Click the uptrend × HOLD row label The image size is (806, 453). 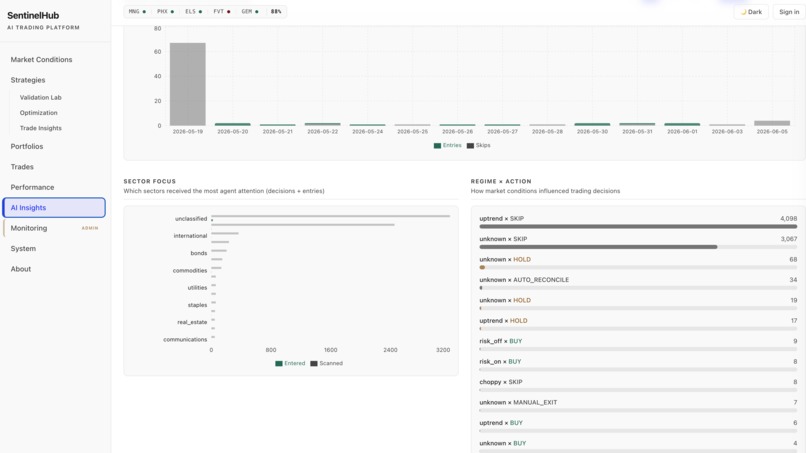click(x=503, y=321)
